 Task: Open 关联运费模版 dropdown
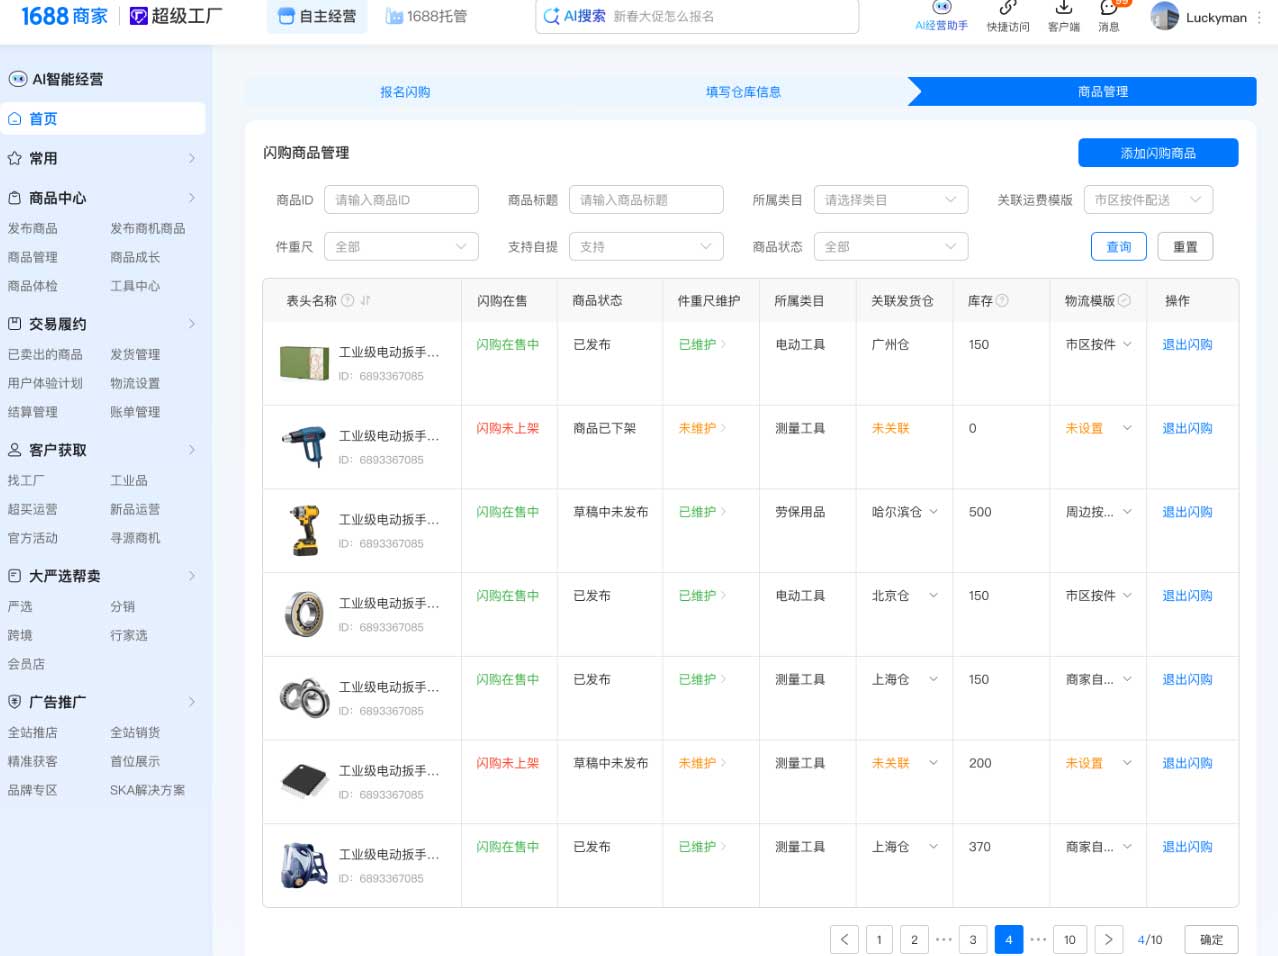pyautogui.click(x=1148, y=200)
